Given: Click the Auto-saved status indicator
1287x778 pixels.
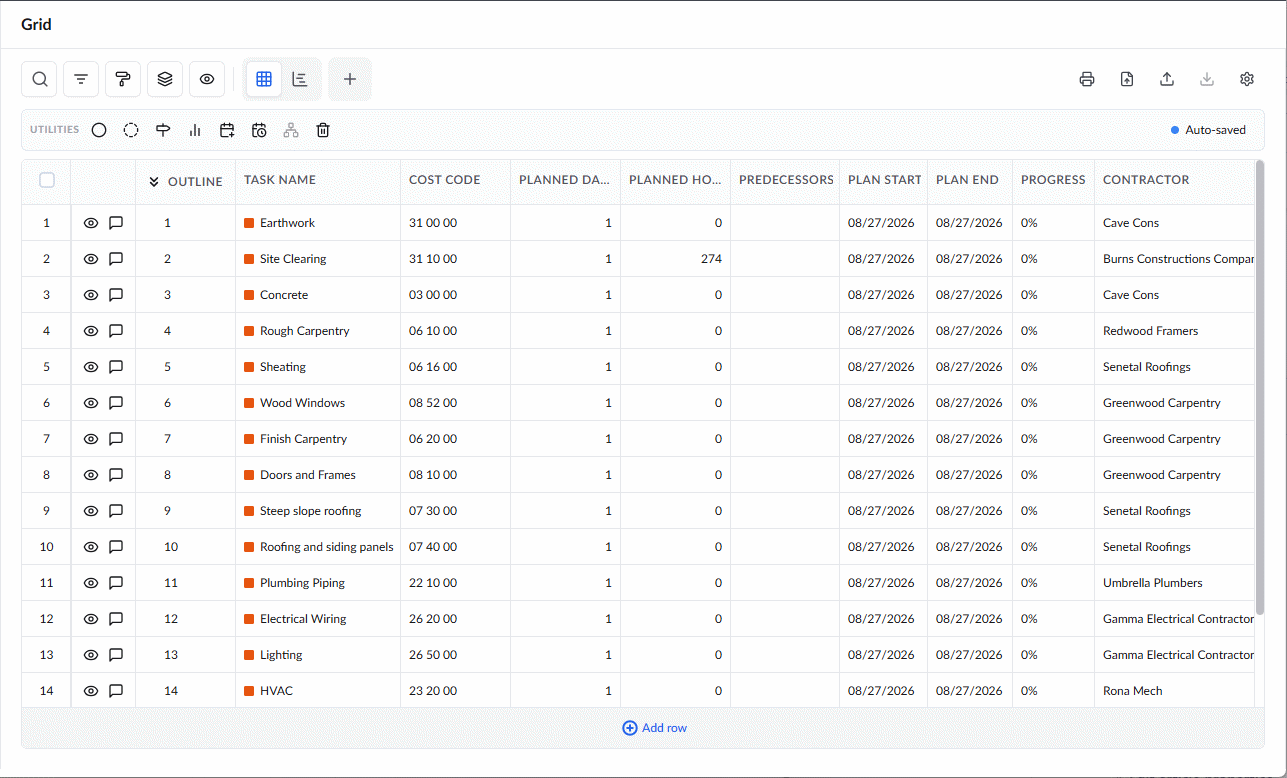Looking at the screenshot, I should (x=1208, y=130).
